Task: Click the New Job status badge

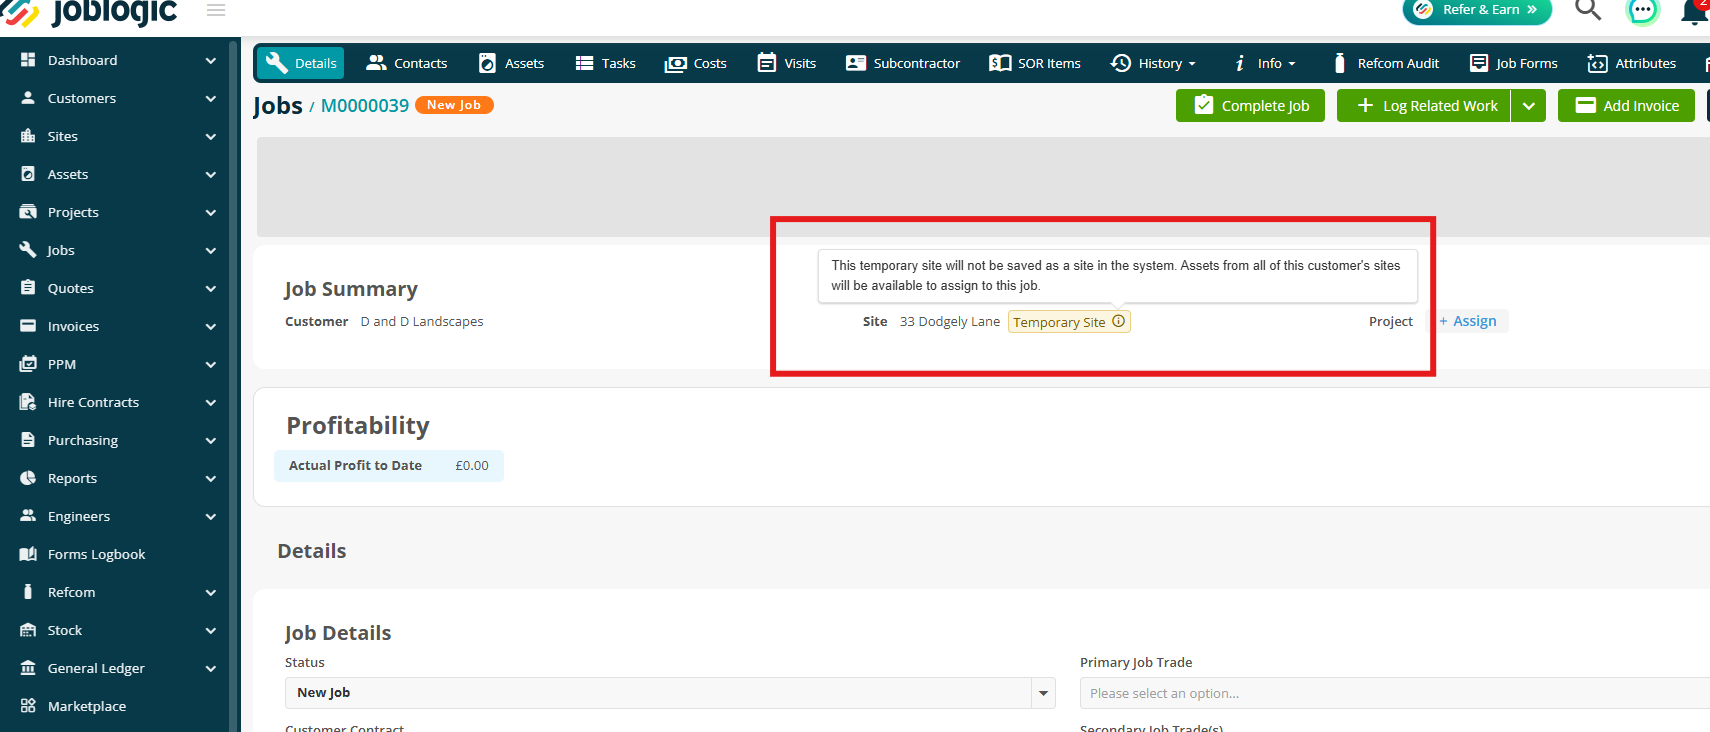Action: pyautogui.click(x=454, y=105)
